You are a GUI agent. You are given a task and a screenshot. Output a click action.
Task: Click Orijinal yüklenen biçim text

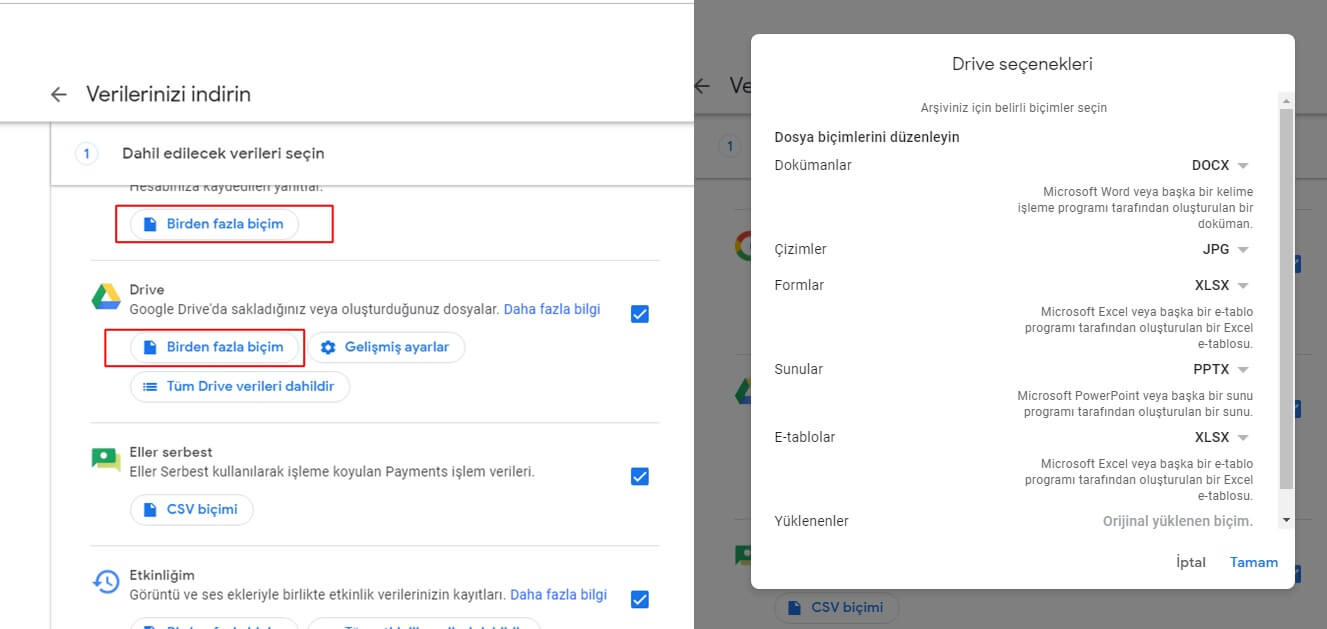1178,521
